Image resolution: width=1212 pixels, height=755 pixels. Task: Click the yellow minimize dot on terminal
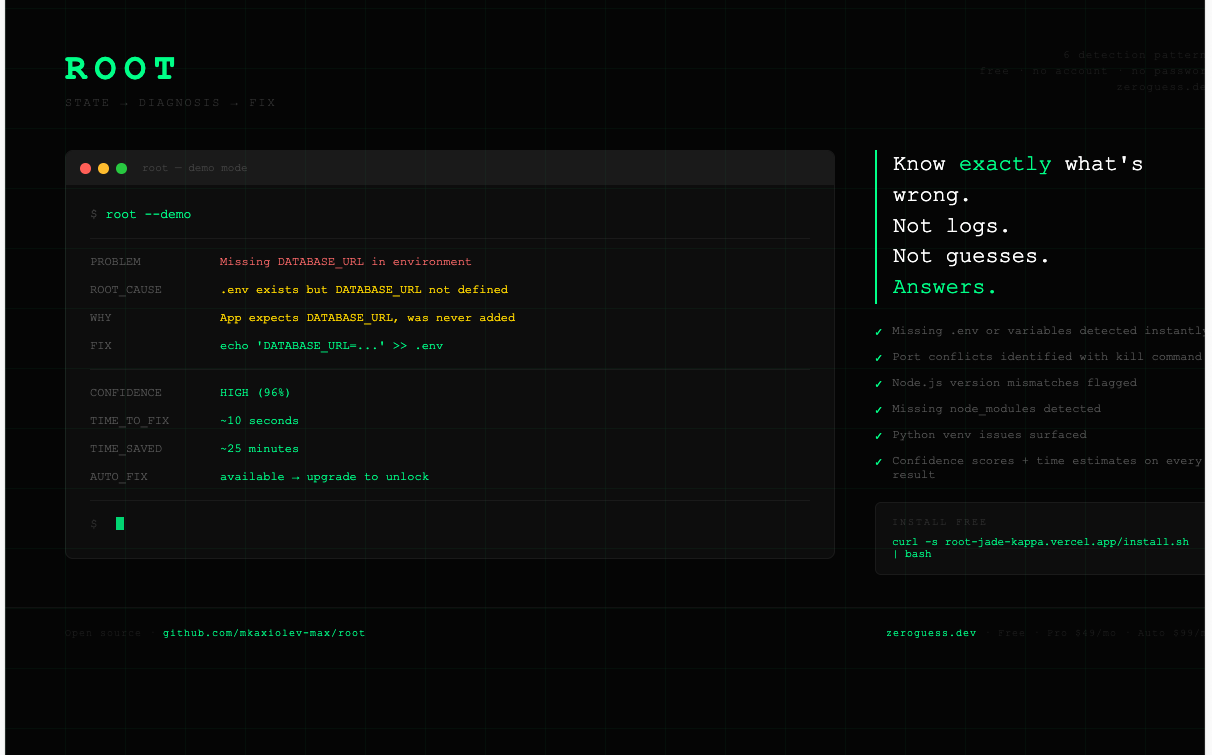click(x=104, y=168)
